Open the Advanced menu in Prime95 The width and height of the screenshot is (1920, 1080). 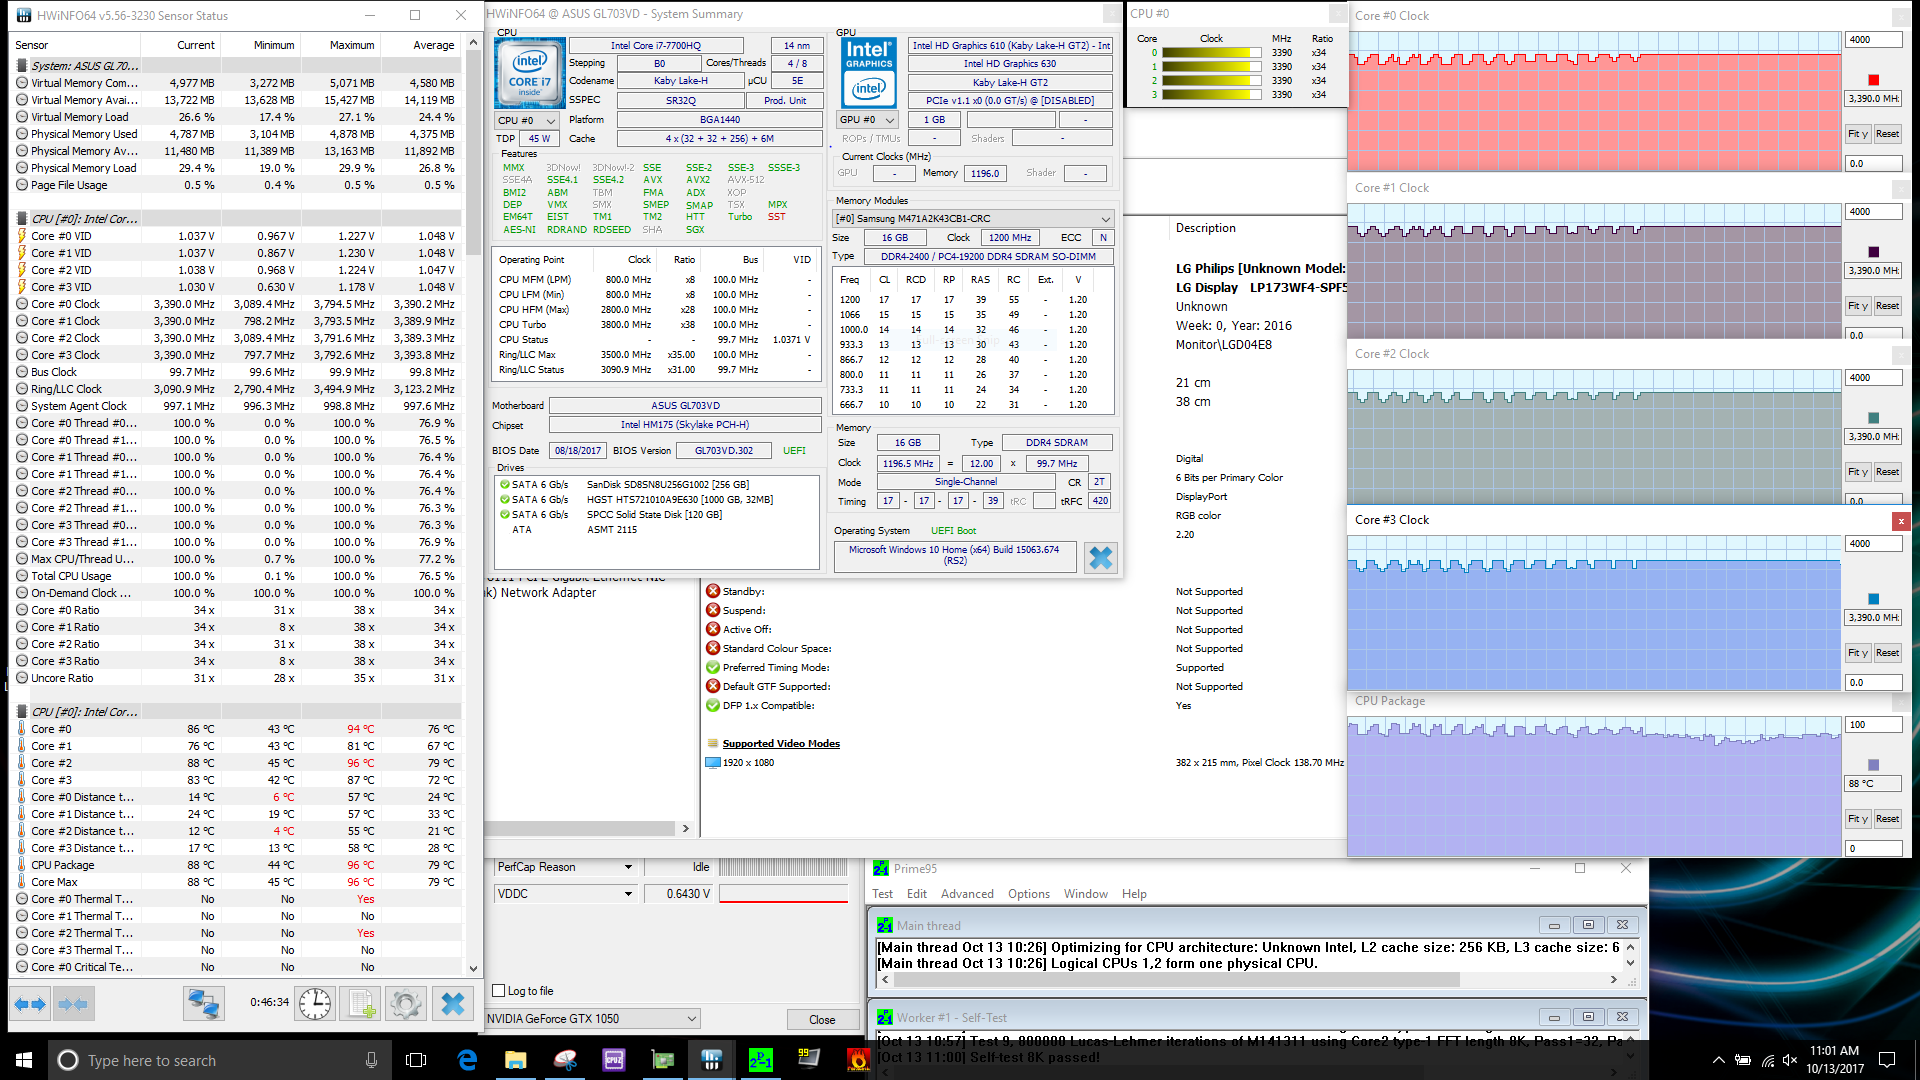click(966, 894)
